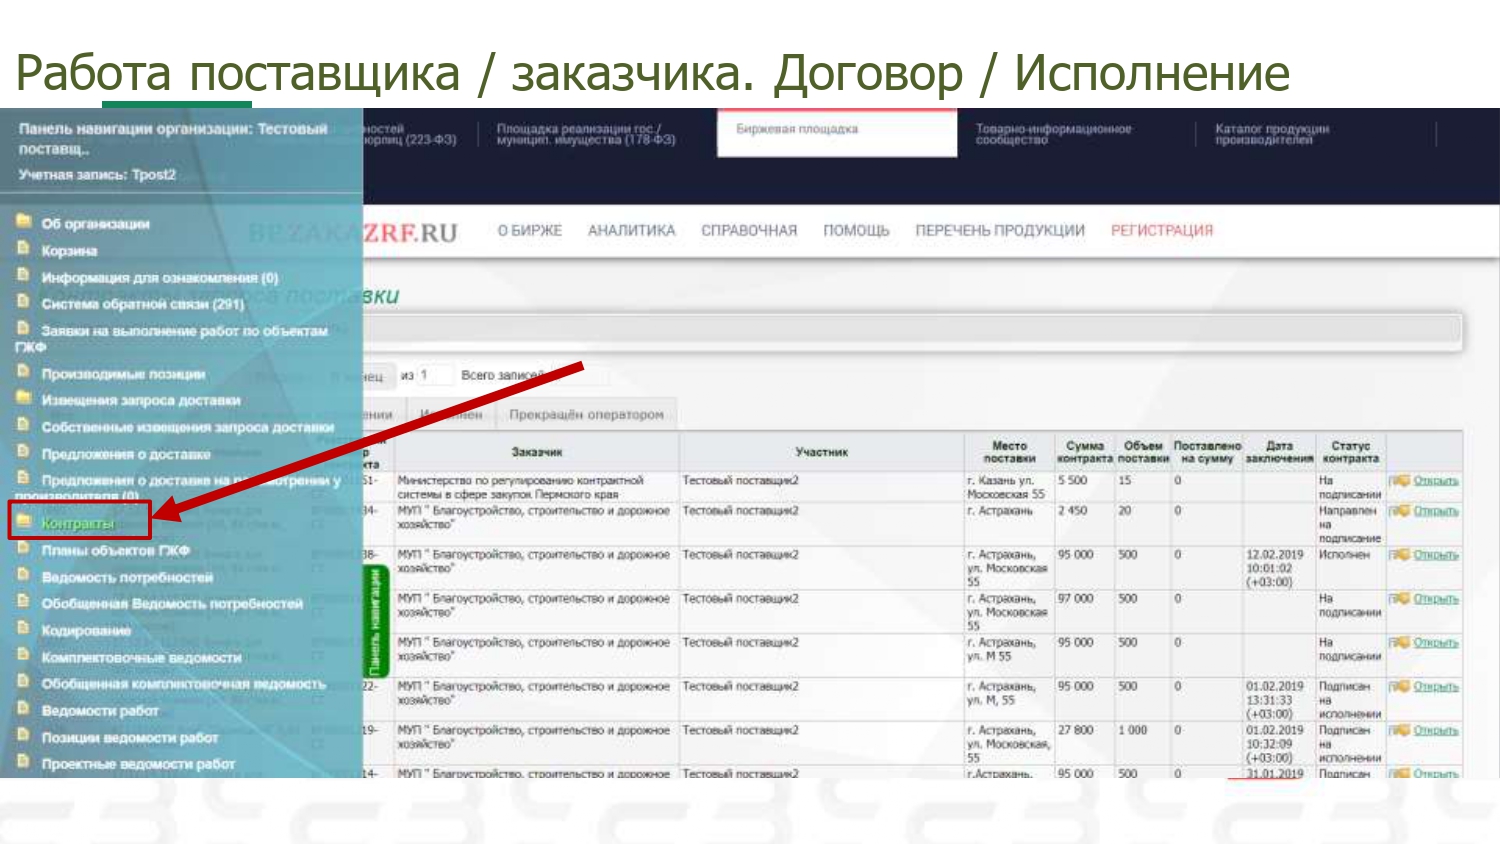The width and height of the screenshot is (1500, 844).
Task: Click the folder icon beside Извещения запроса доставки
Action: click(x=23, y=398)
